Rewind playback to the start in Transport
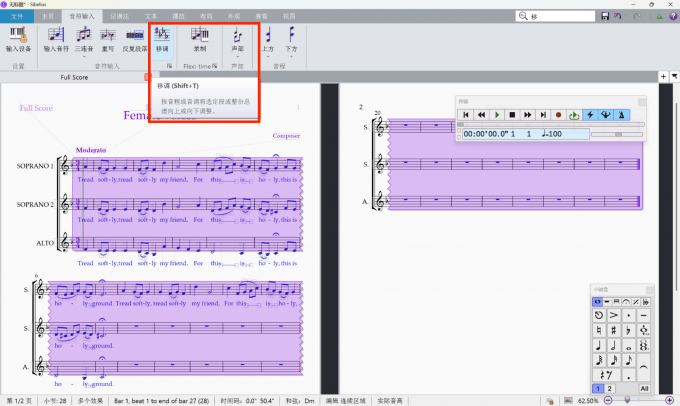This screenshot has width=680, height=406. point(466,115)
